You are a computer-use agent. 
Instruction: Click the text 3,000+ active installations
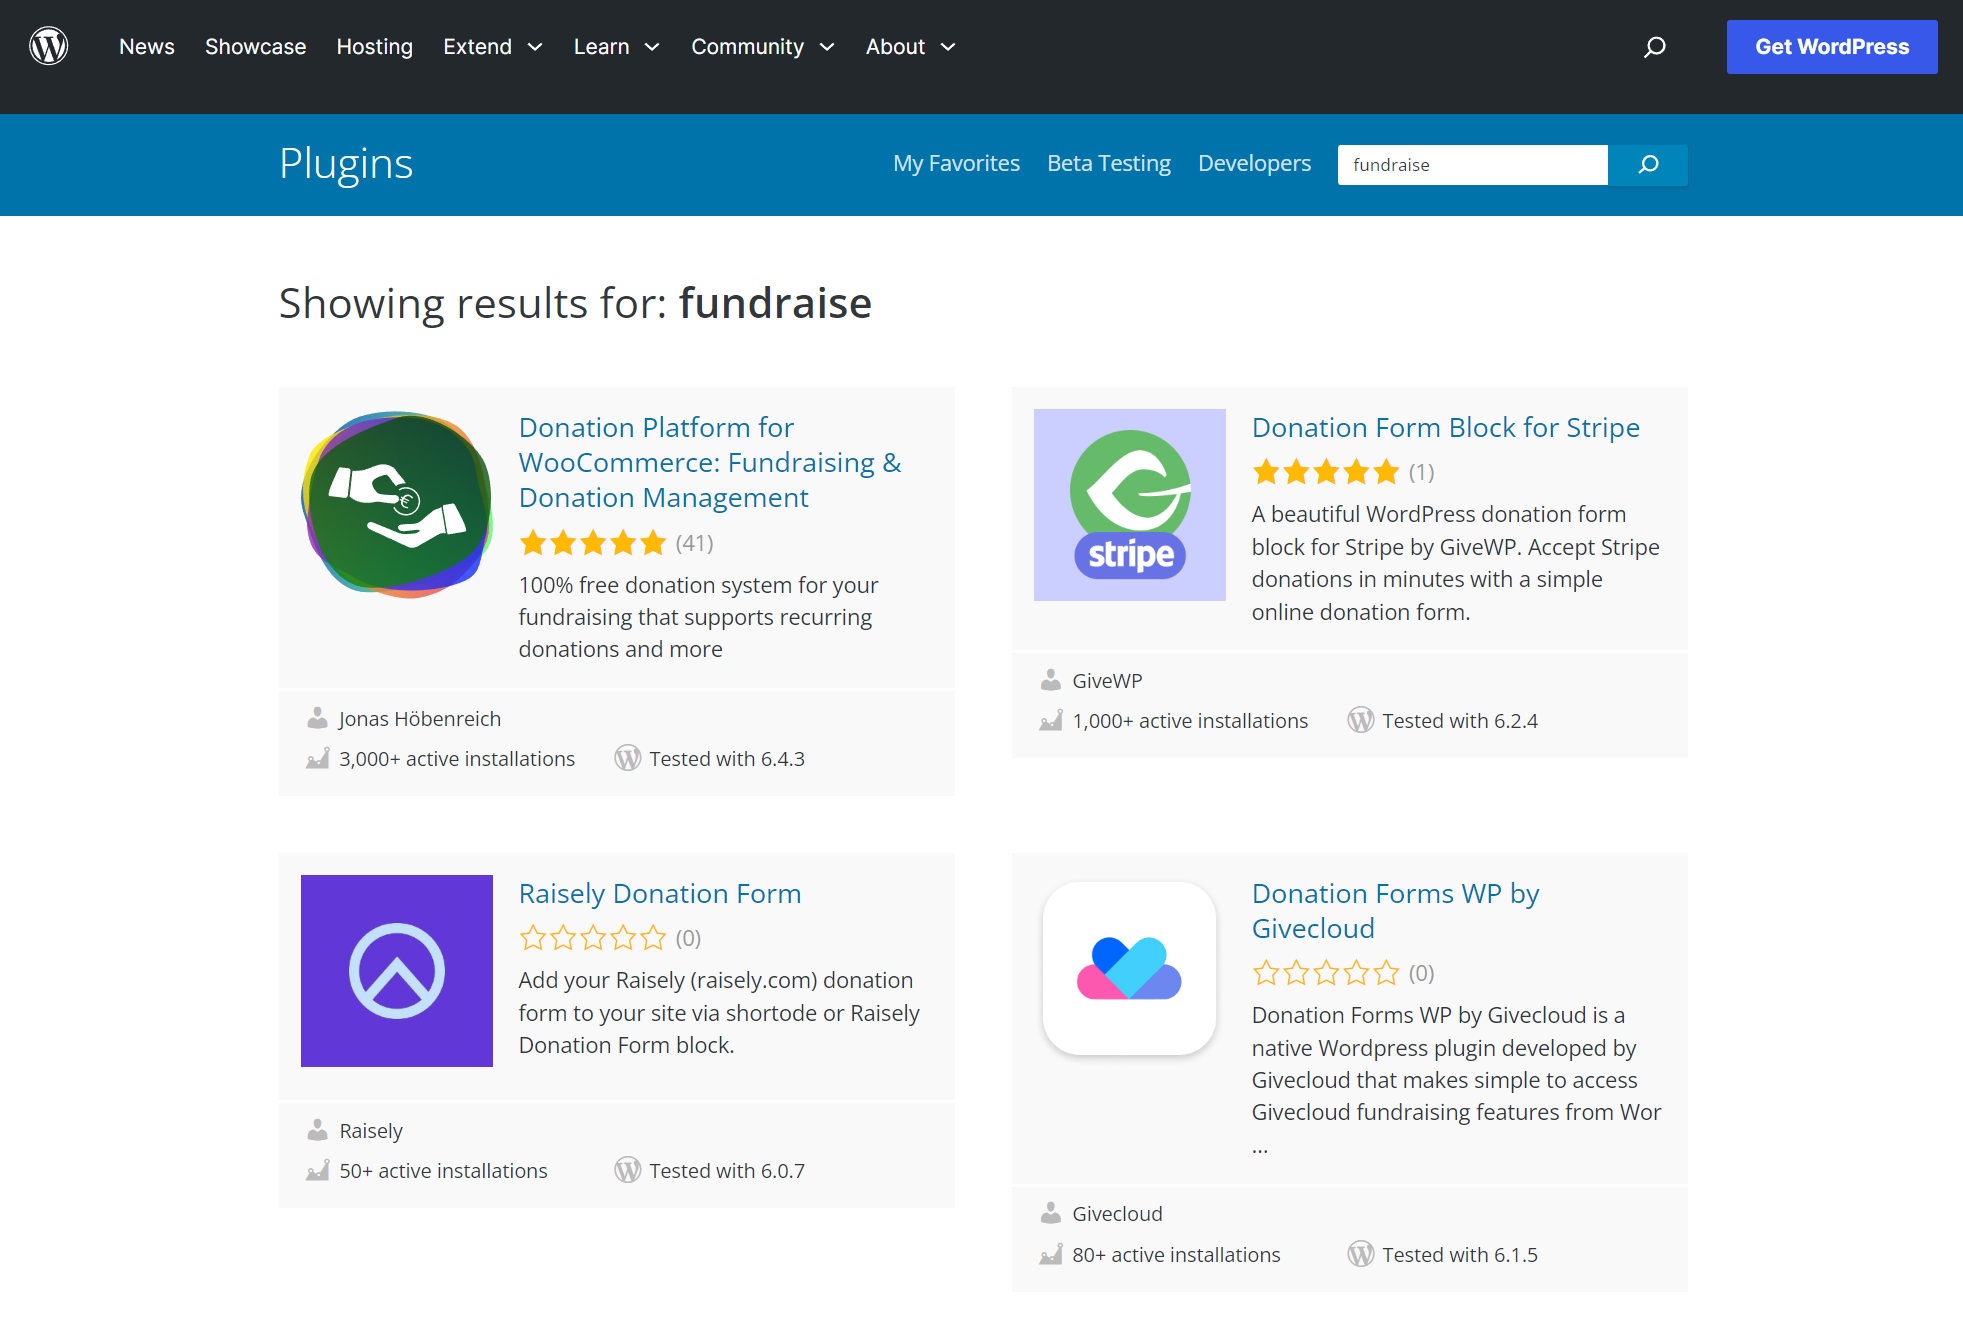pyautogui.click(x=457, y=759)
